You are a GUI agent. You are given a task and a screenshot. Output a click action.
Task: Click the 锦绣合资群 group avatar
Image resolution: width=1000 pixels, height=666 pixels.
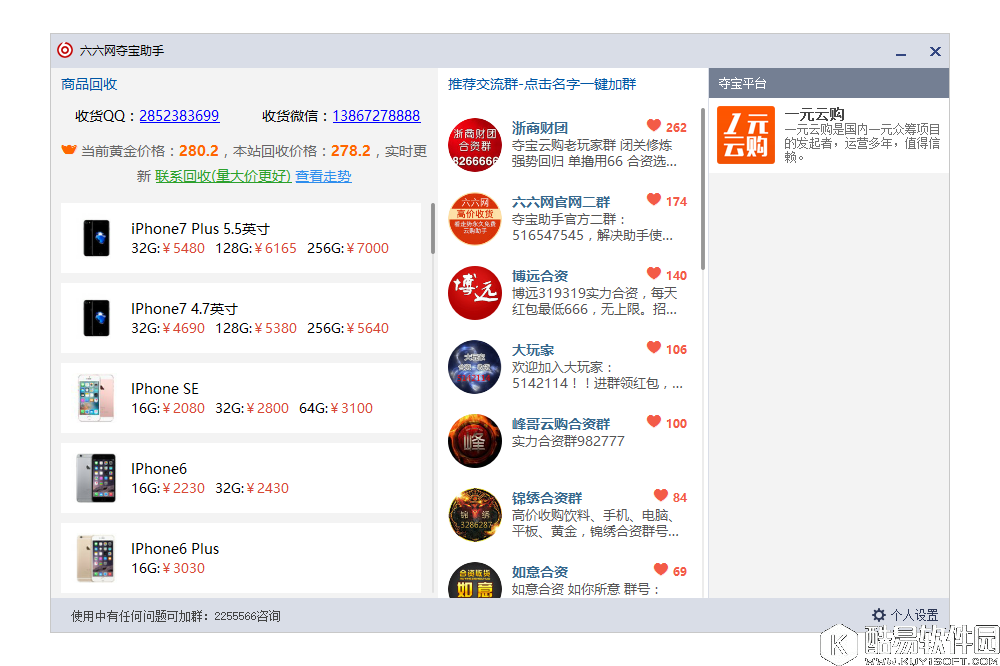point(474,515)
